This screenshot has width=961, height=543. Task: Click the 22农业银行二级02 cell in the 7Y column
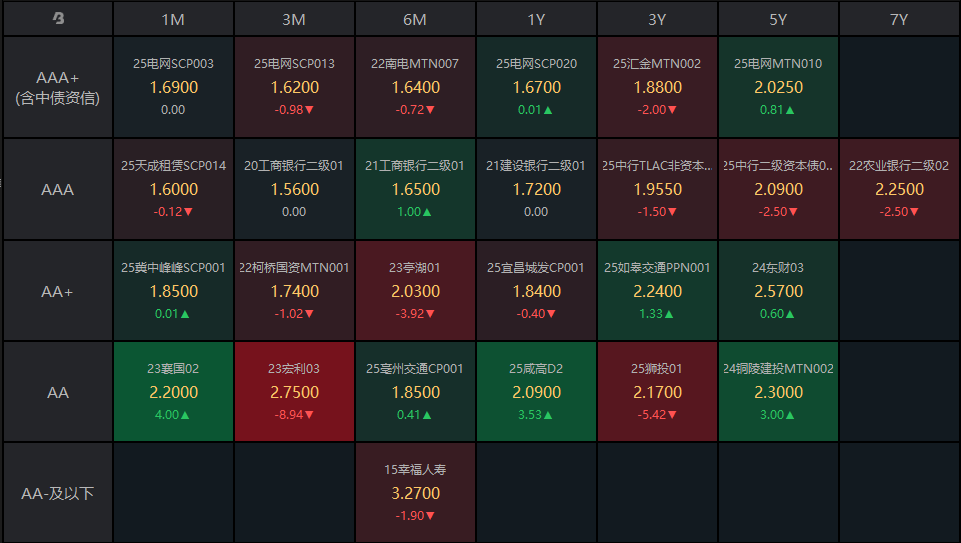click(x=899, y=189)
